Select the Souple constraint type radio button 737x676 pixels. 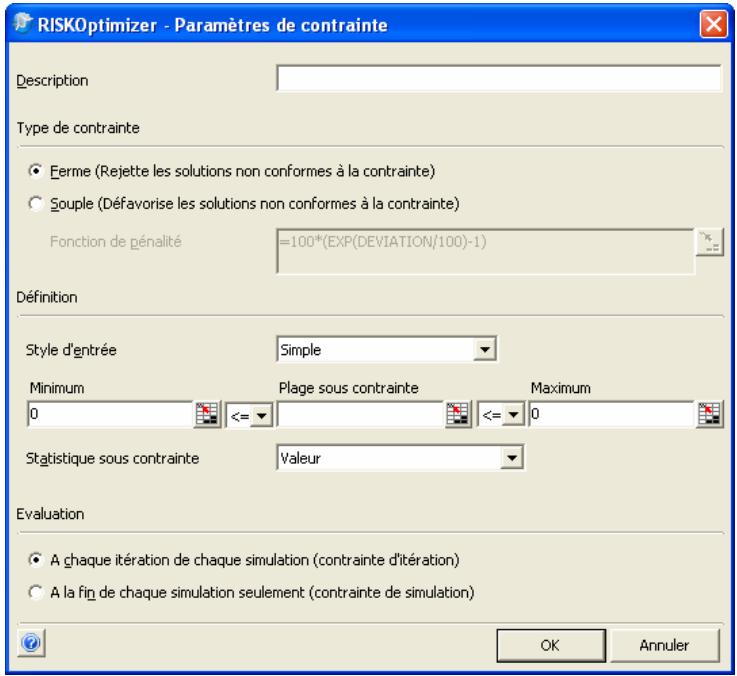[36, 204]
